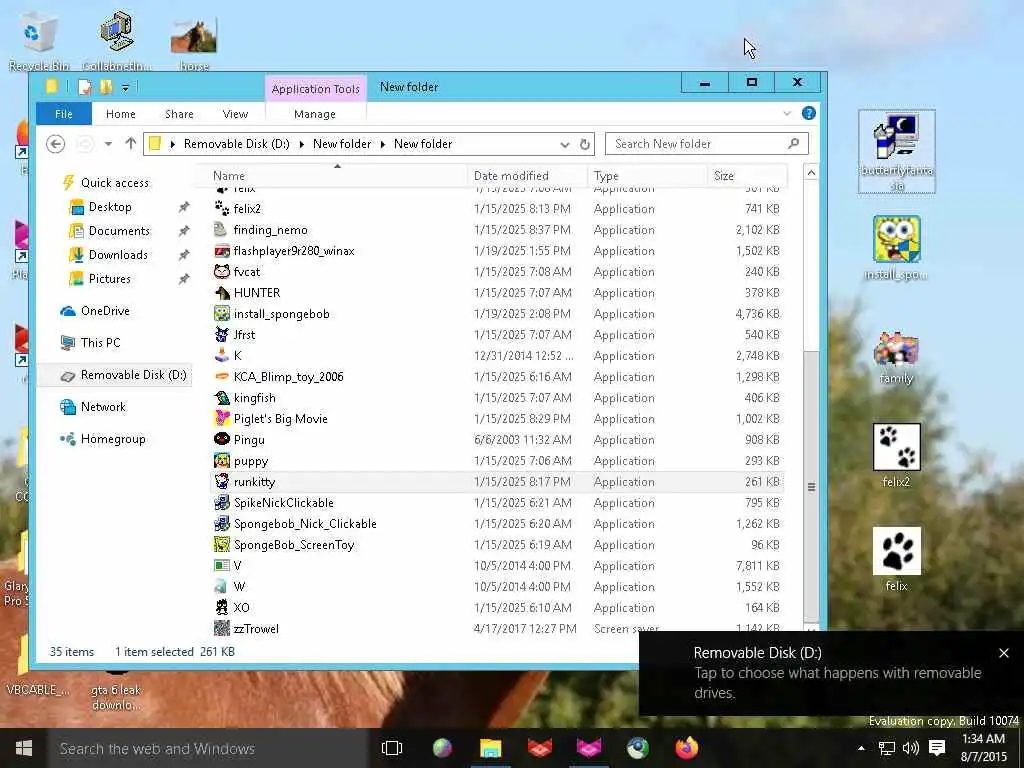This screenshot has height=768, width=1024.
Task: Click the scroll up arrow of file list
Action: tap(811, 173)
